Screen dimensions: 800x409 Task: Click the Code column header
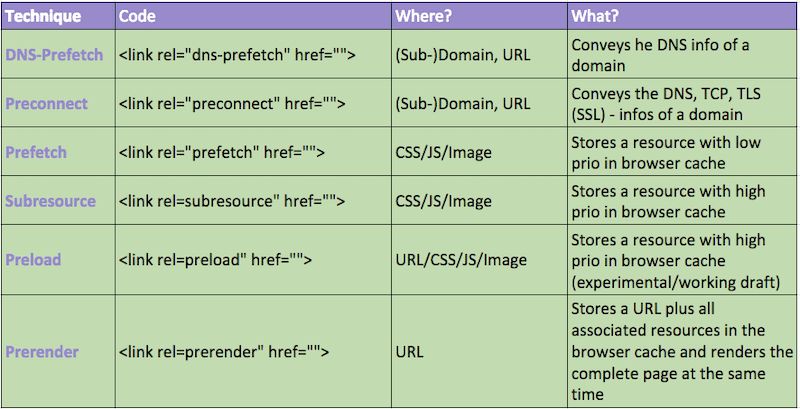(137, 17)
